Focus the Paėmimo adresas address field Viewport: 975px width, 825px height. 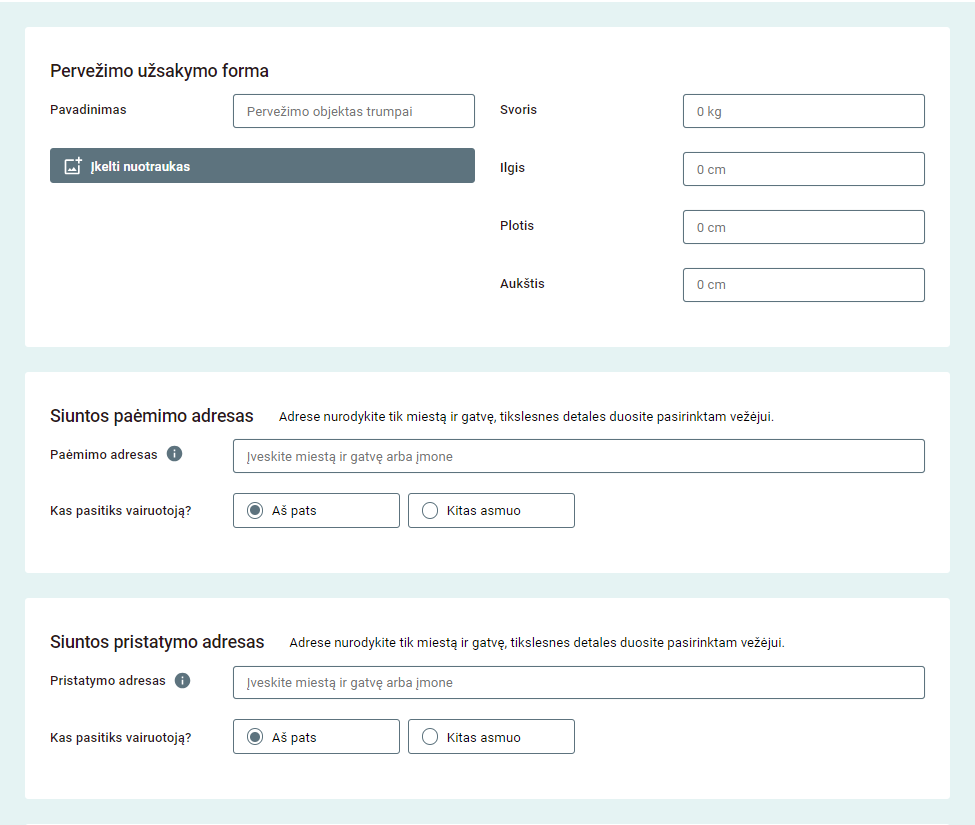(578, 456)
